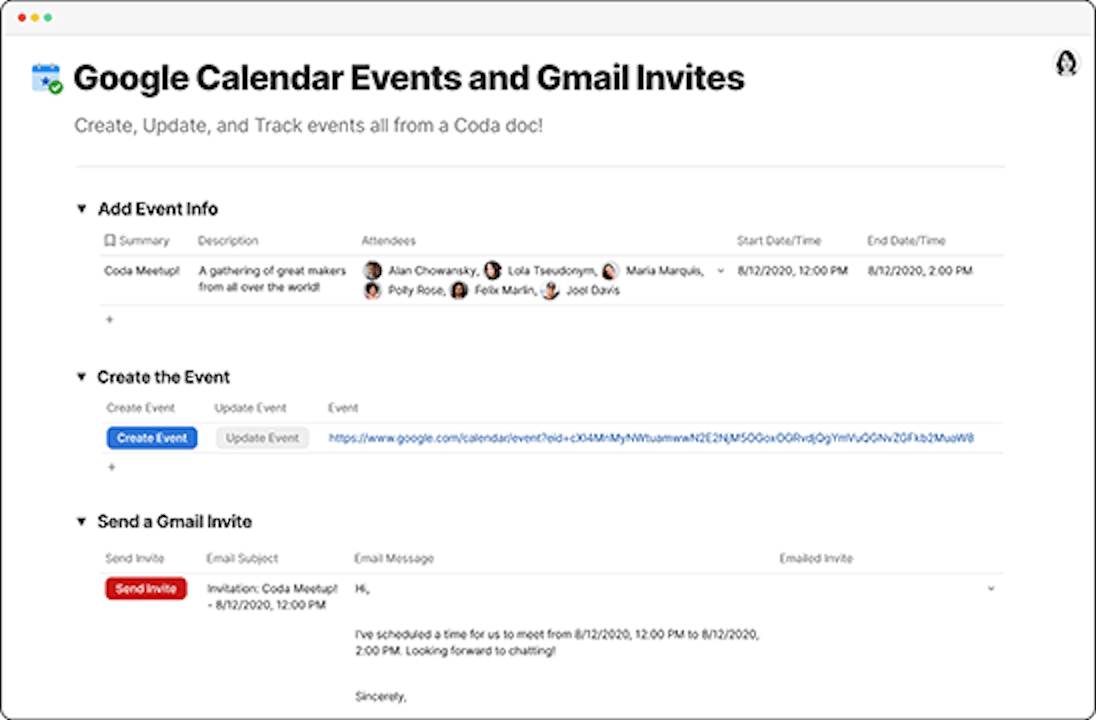1096x720 pixels.
Task: Click Maria Marquis's profile avatar
Action: click(x=610, y=270)
